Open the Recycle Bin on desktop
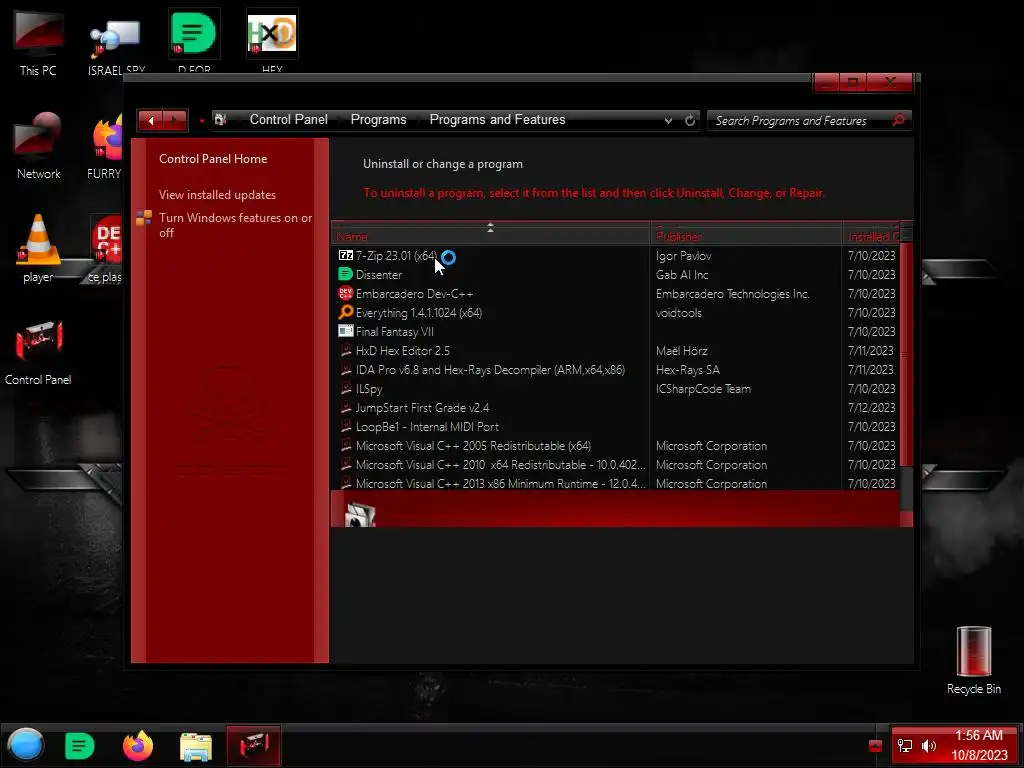The width and height of the screenshot is (1024, 768). 974,660
